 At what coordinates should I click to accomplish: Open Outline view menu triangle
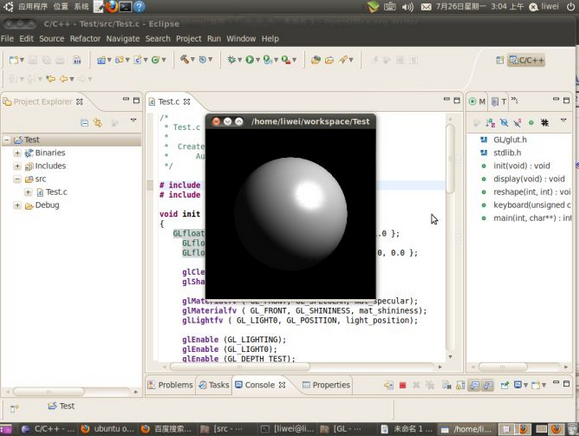[x=563, y=120]
